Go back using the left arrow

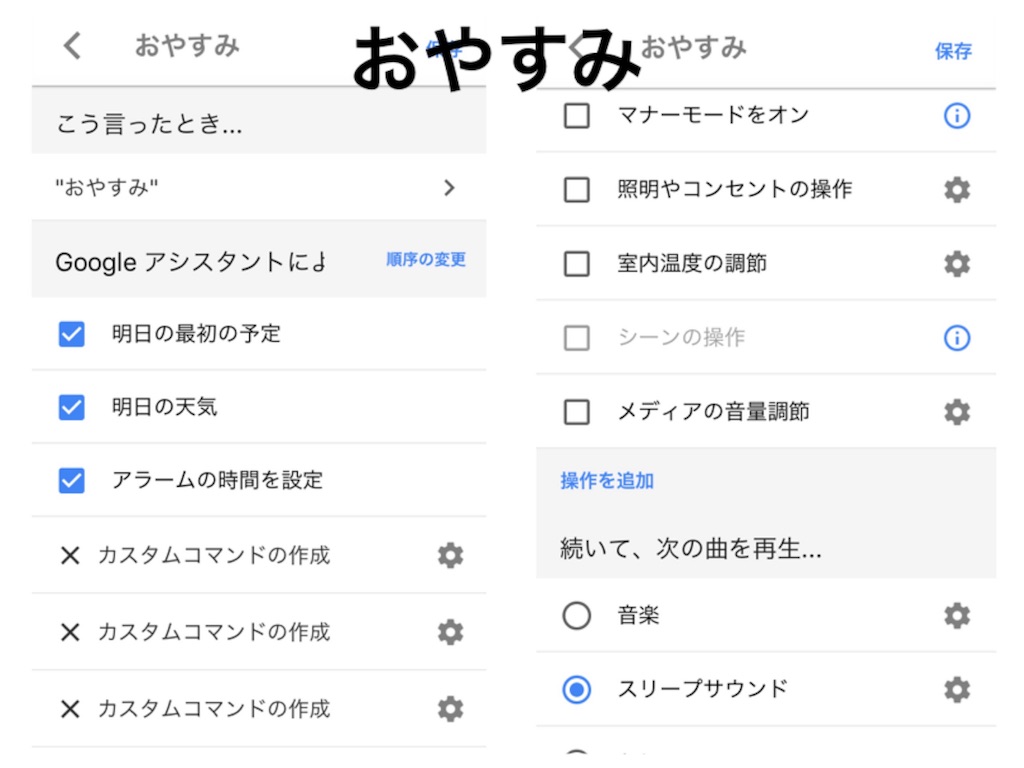70,46
